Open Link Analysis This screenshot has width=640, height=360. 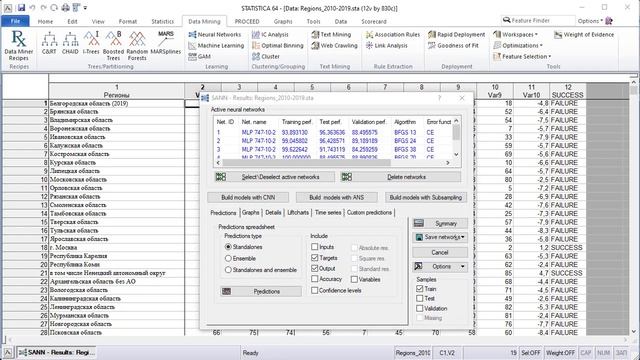(387, 46)
